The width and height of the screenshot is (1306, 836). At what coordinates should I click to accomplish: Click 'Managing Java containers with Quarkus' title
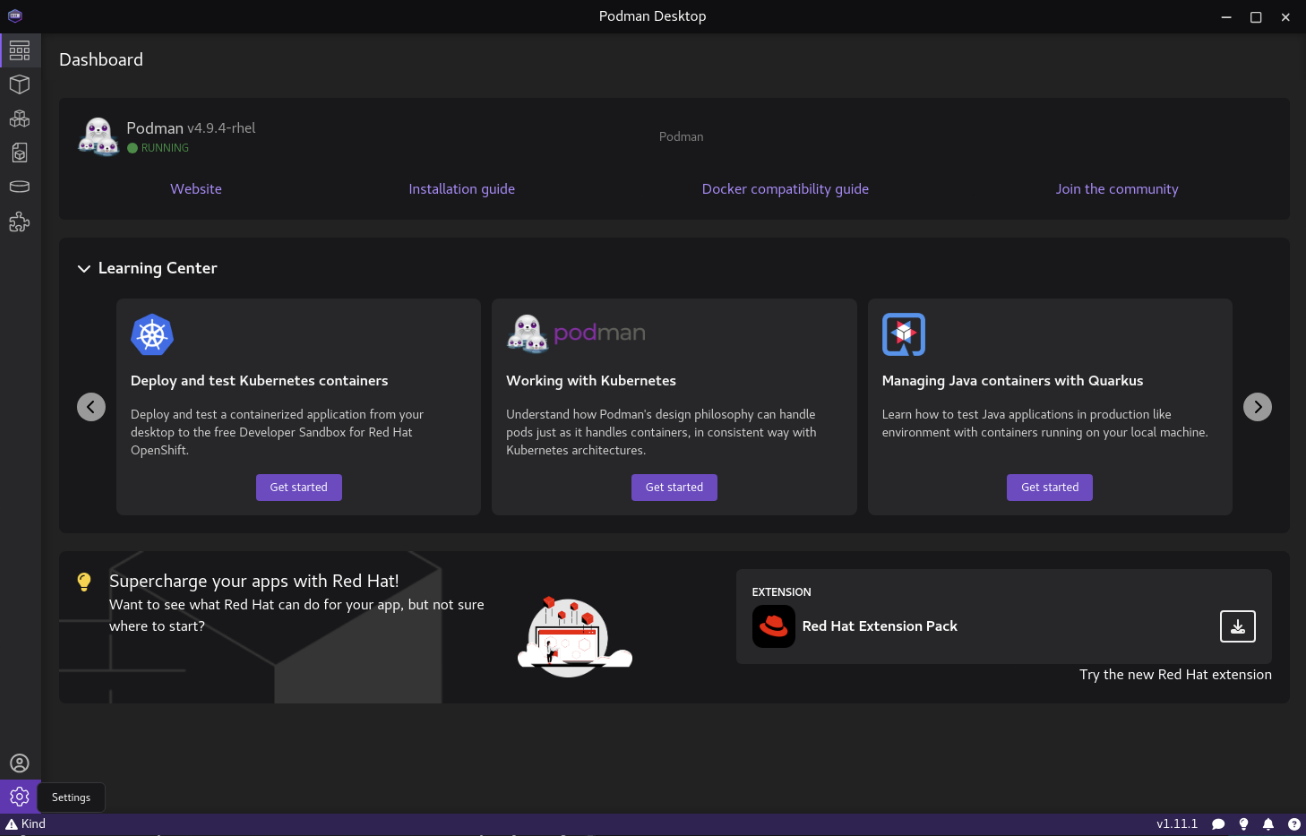click(x=1012, y=381)
